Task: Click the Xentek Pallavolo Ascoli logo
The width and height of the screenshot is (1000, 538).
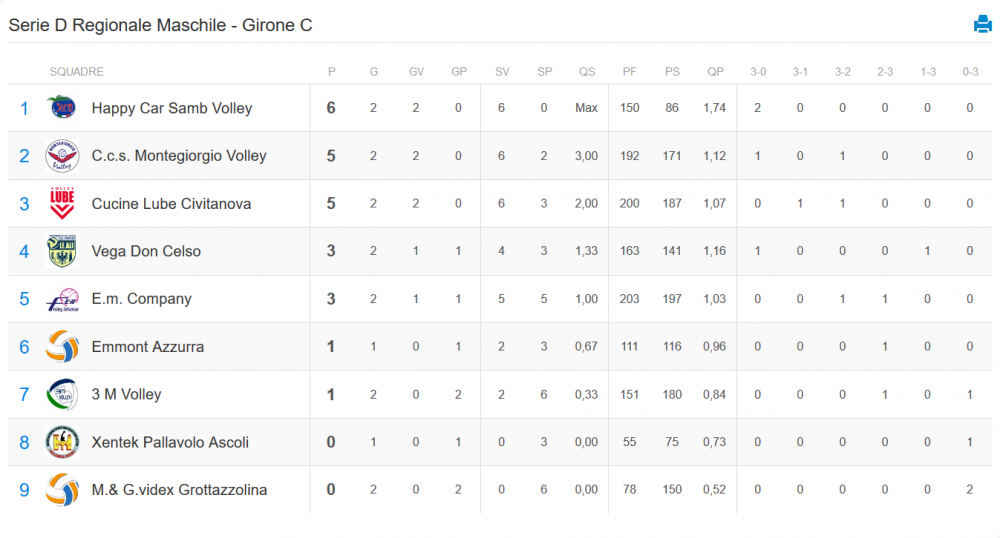Action: click(62, 442)
